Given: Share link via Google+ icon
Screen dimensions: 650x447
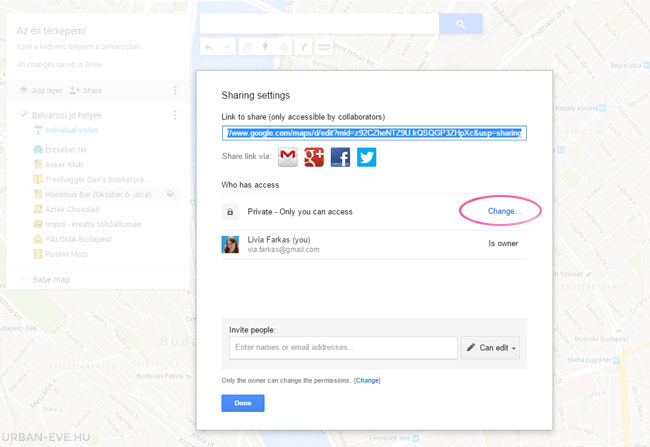Looking at the screenshot, I should 314,157.
